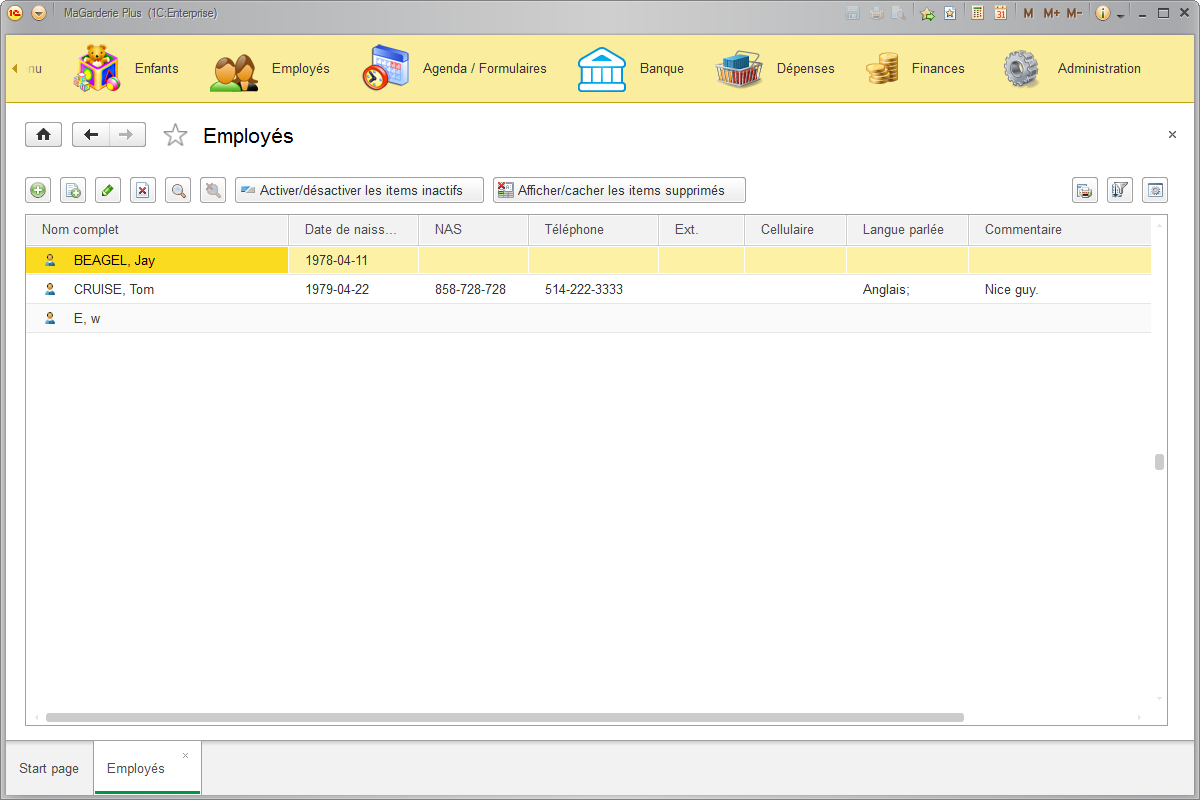
Task: Open the 1C application menu arrow top-left
Action: (x=39, y=14)
